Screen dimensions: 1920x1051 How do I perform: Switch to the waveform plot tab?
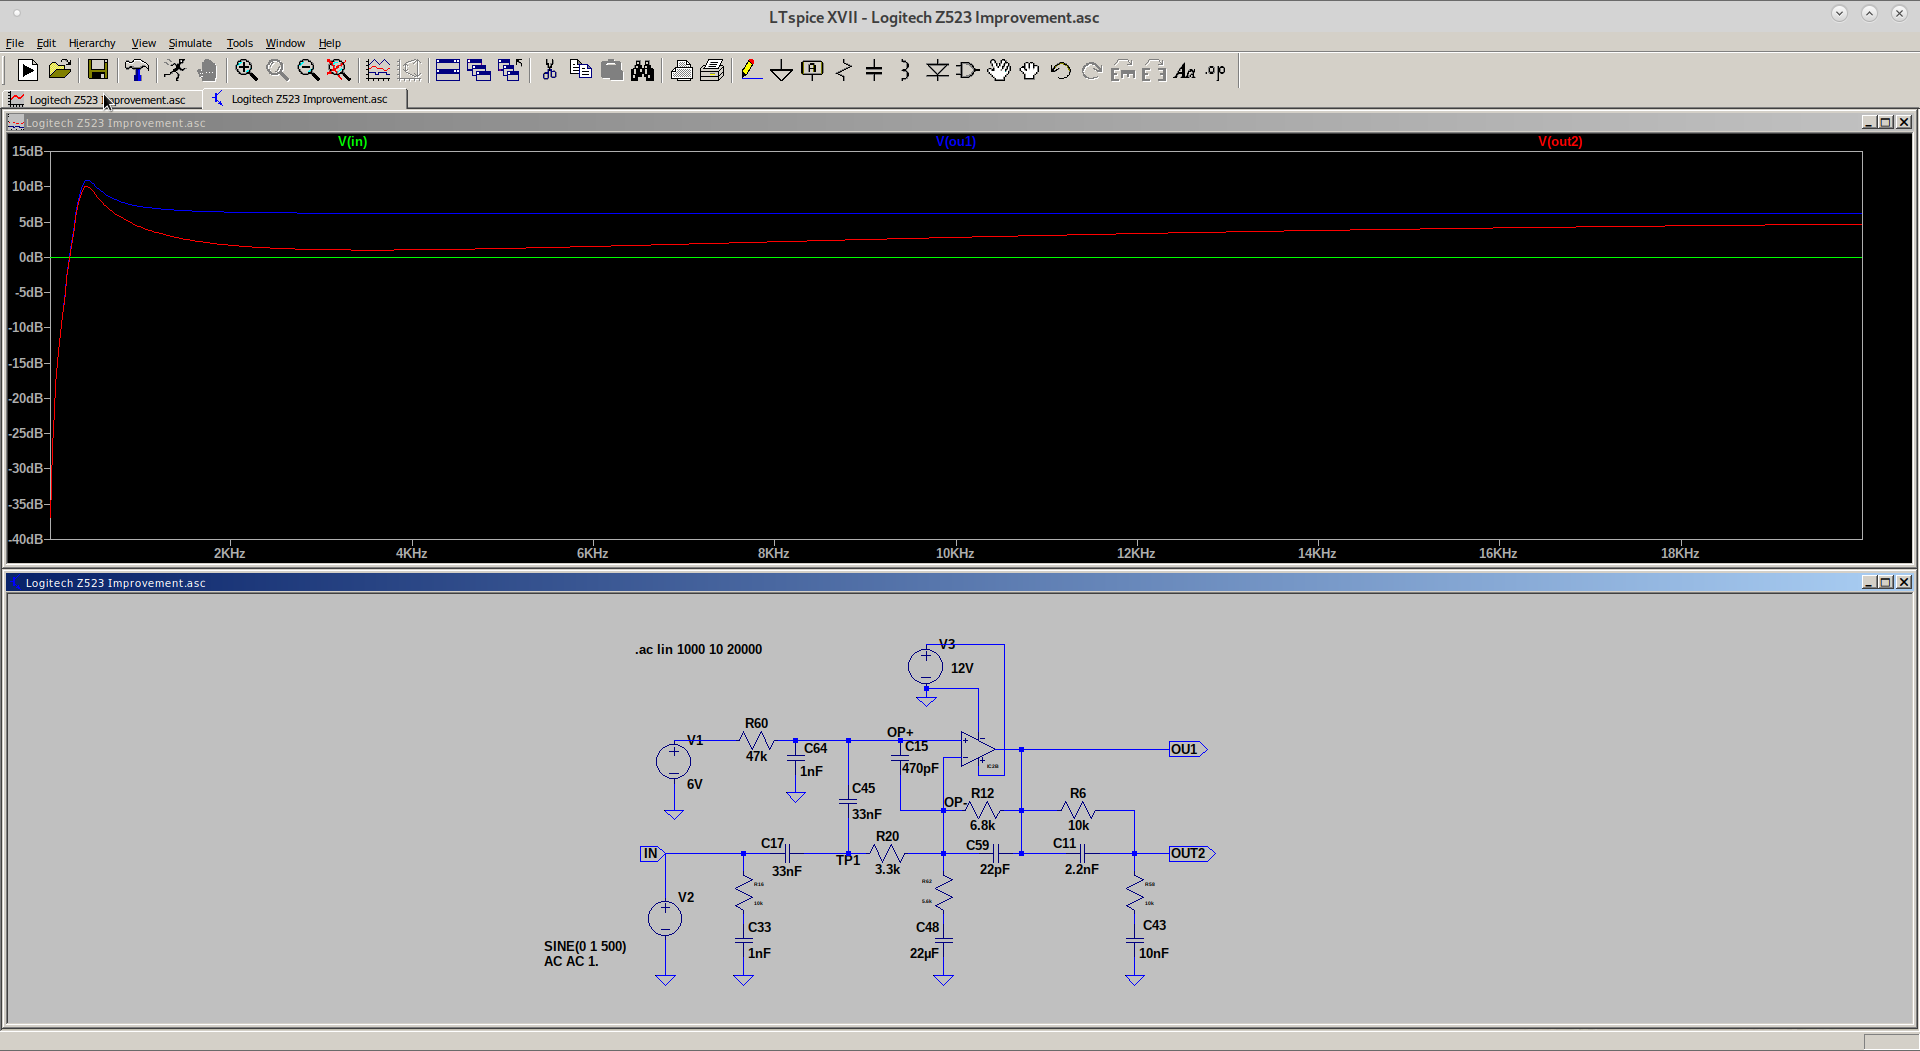point(102,99)
